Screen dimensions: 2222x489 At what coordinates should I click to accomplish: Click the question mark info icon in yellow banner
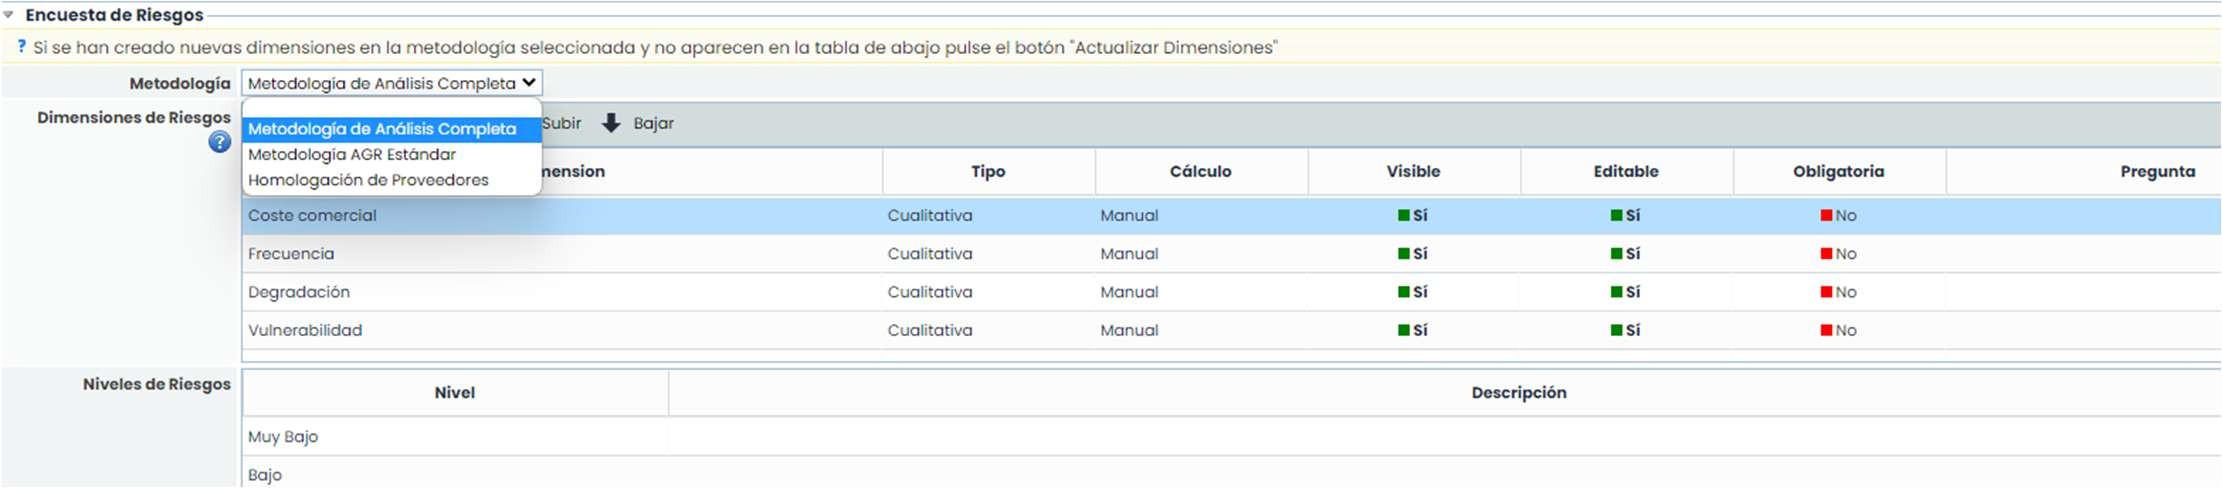21,47
